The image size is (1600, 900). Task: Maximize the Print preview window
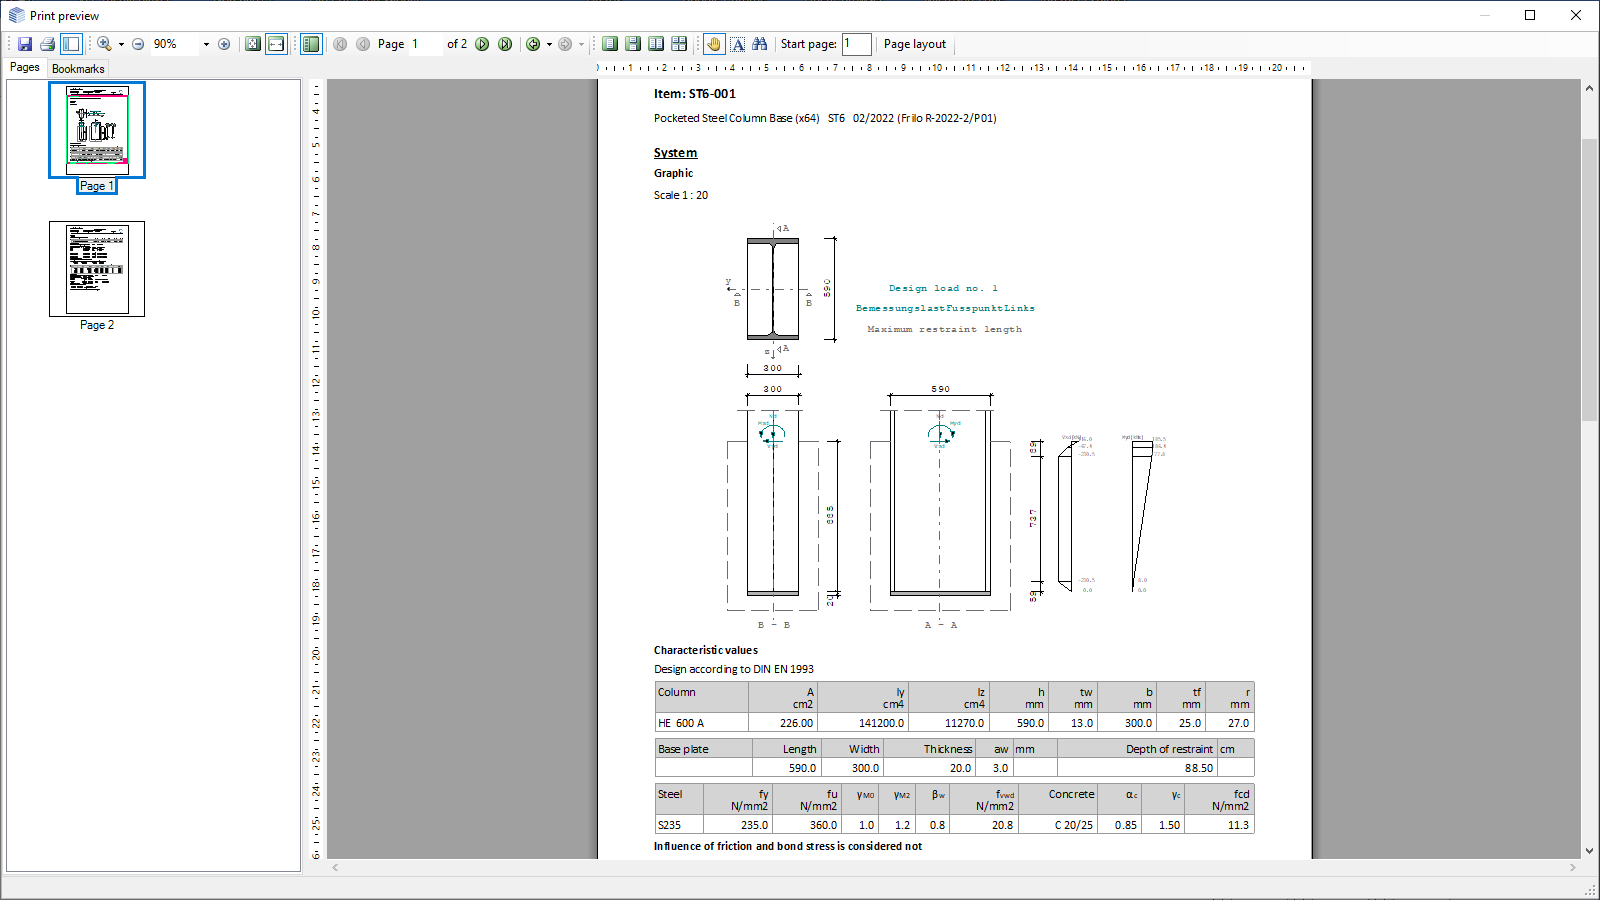point(1530,15)
